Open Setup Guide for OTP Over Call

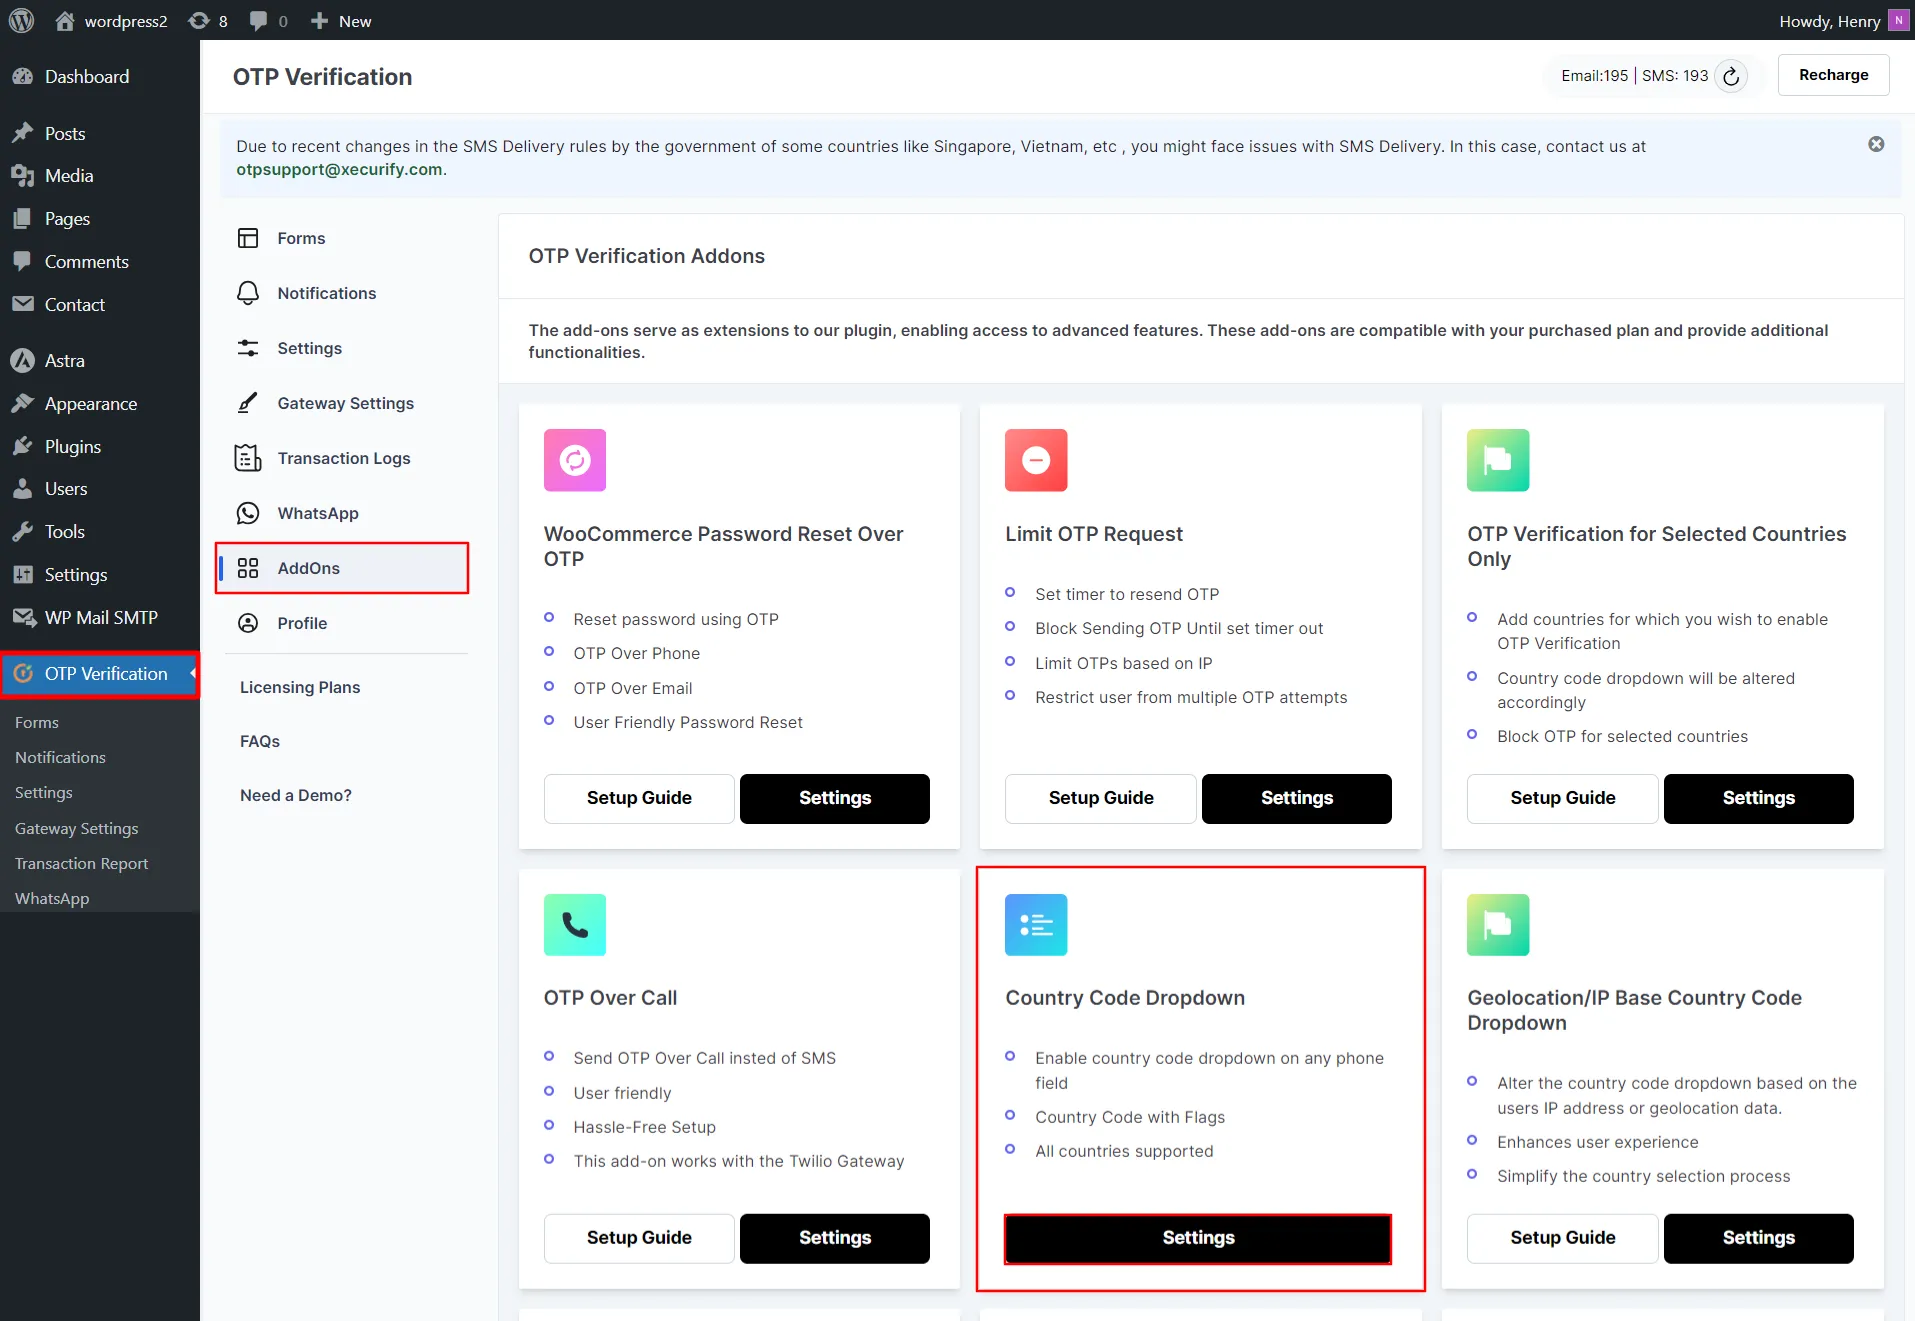(x=639, y=1238)
